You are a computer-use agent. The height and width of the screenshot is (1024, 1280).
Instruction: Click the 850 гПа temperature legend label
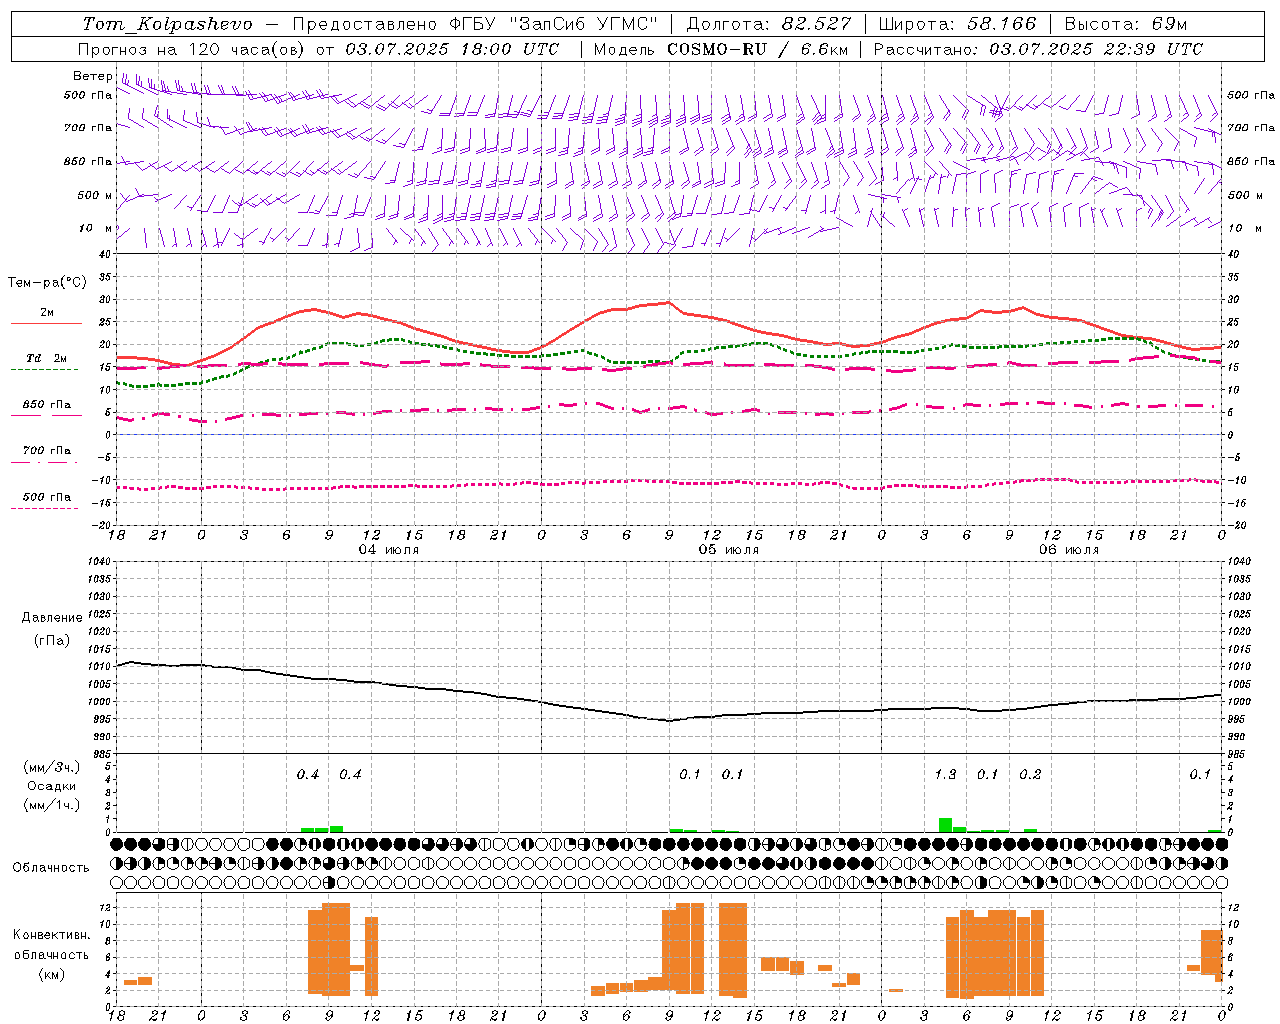click(46, 405)
